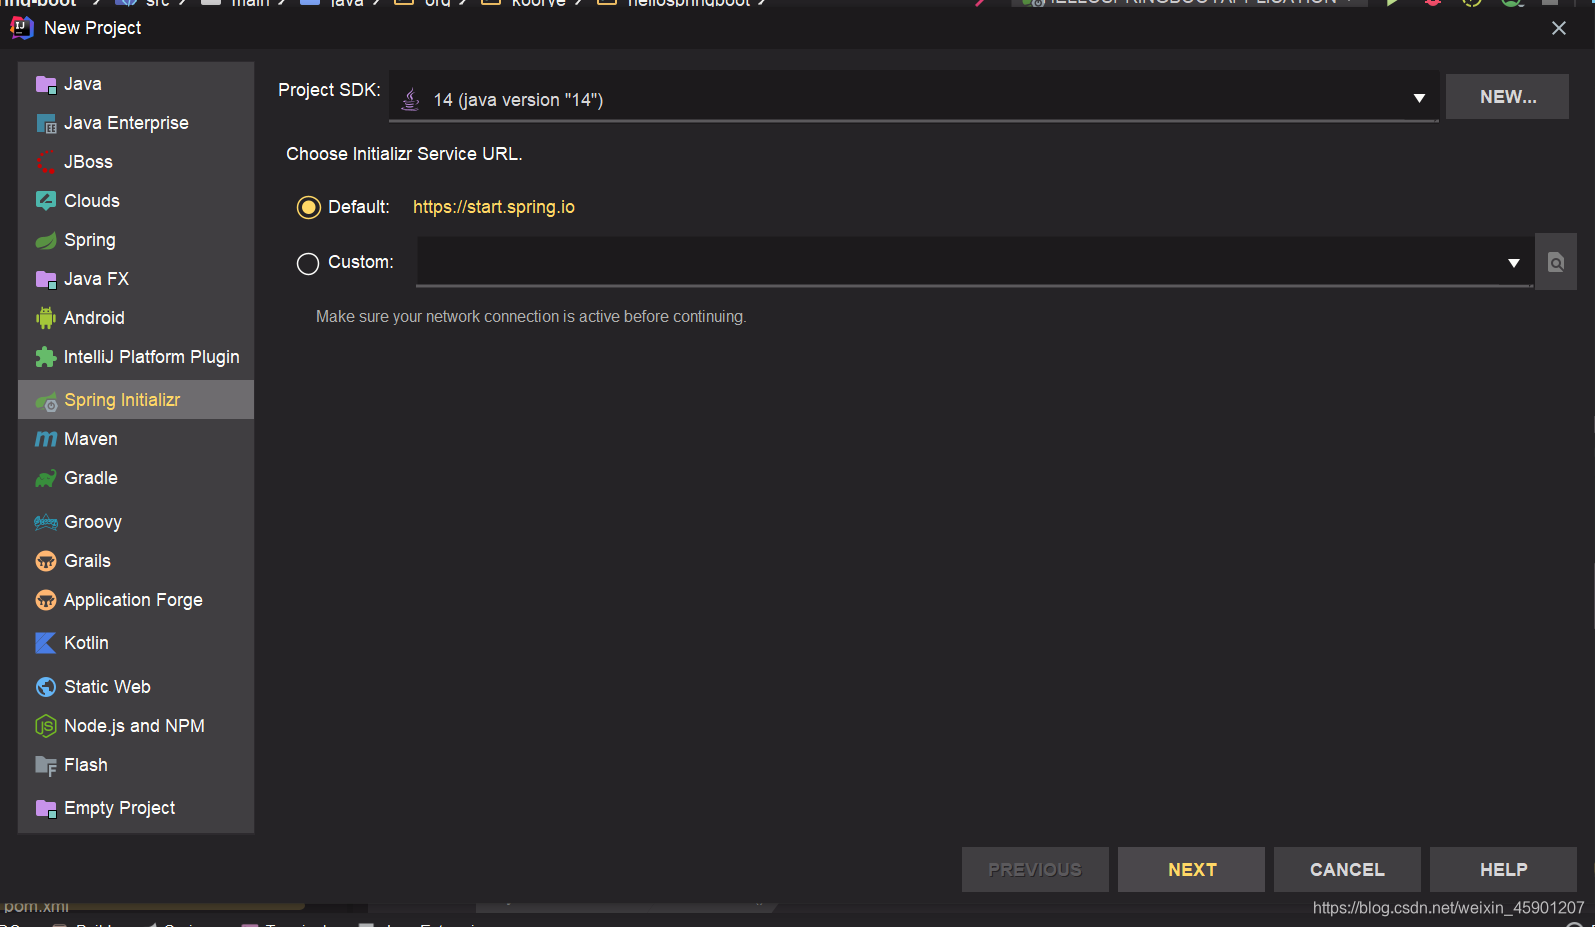Click the Spring Initializr icon

46,401
